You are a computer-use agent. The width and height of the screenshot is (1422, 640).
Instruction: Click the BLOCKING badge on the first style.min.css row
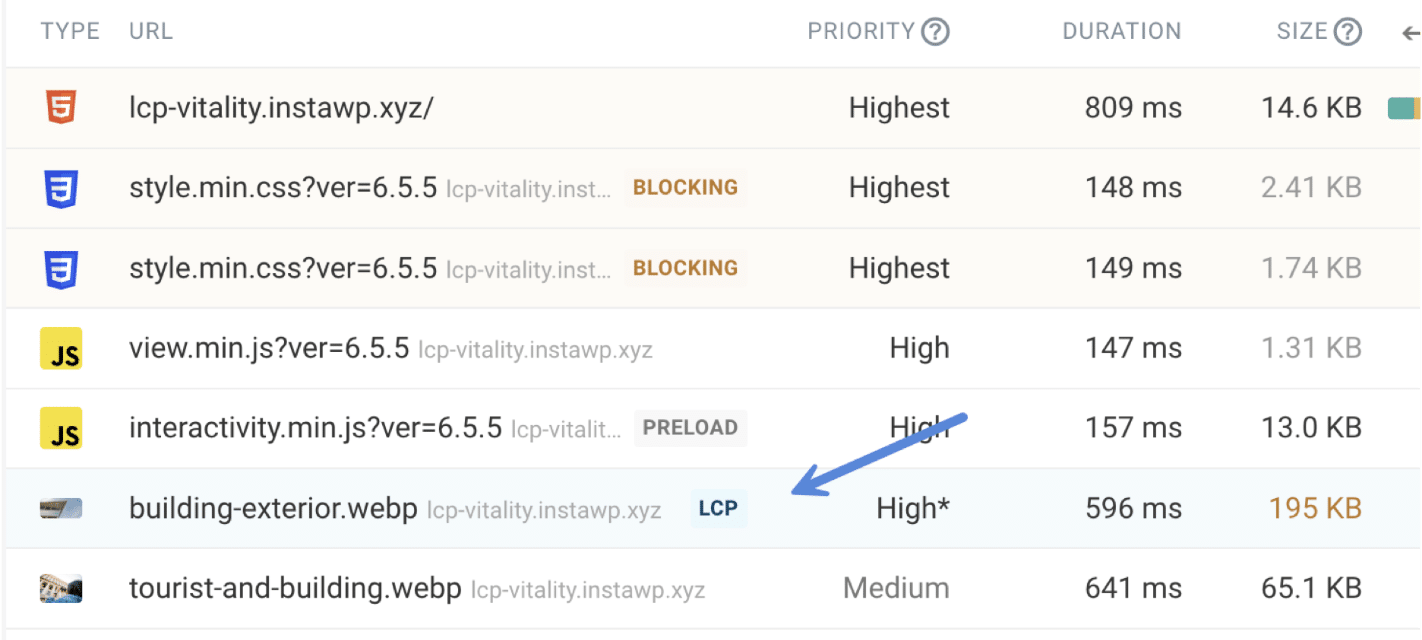coord(685,187)
